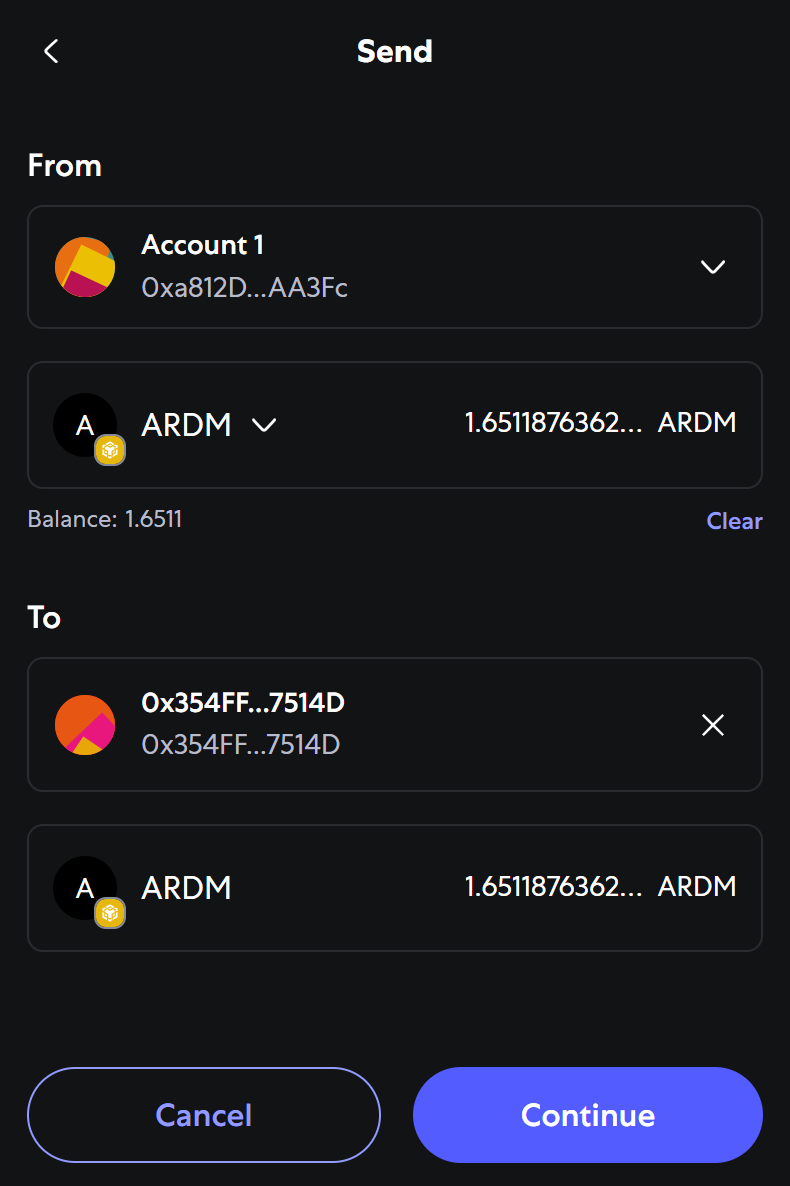Click the Clear link
Screen dimensions: 790x1186
(x=734, y=521)
